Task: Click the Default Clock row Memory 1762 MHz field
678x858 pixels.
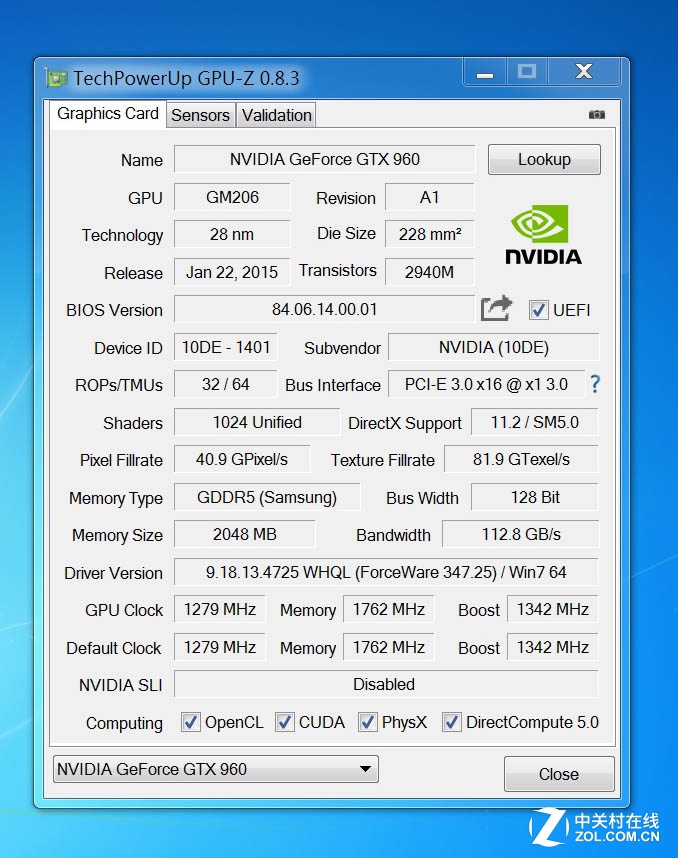Action: (x=389, y=647)
